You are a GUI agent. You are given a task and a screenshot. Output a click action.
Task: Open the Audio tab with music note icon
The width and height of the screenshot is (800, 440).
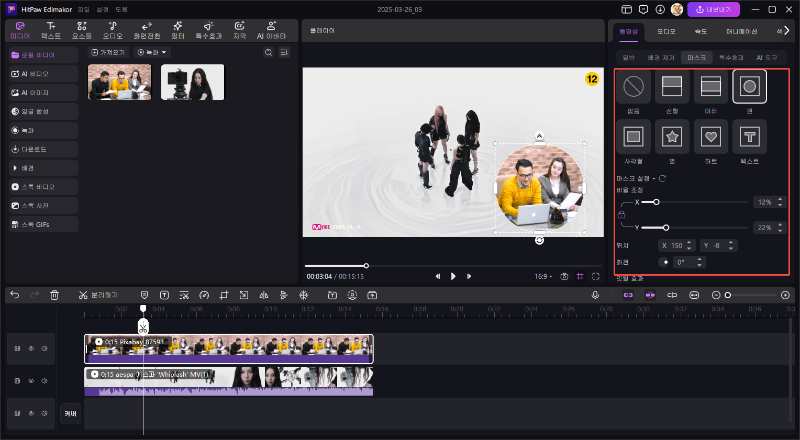113,30
